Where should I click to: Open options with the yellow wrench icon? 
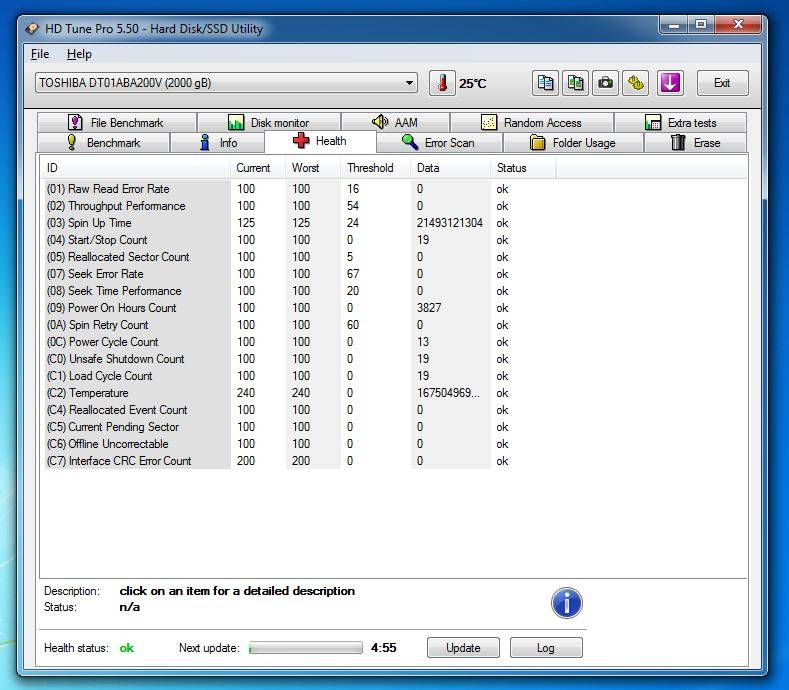pyautogui.click(x=636, y=83)
